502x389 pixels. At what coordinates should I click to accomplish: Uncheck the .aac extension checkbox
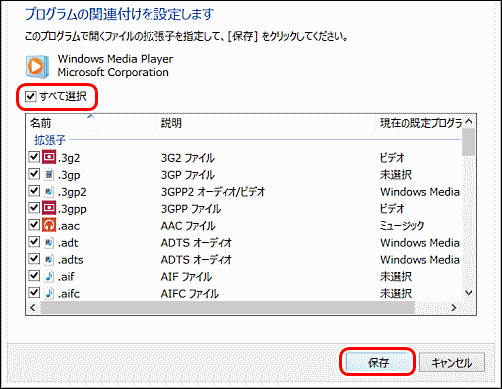tap(34, 225)
